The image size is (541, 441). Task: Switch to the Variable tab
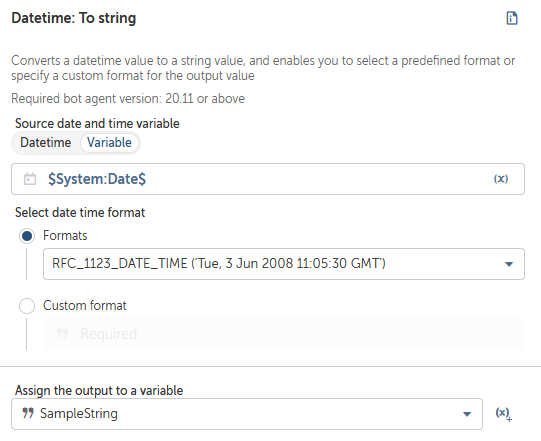(109, 143)
